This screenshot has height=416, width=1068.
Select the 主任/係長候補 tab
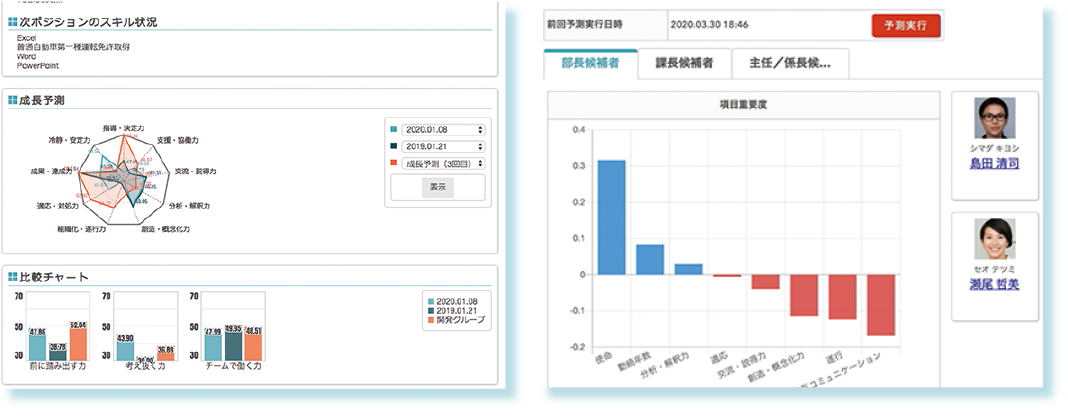pyautogui.click(x=790, y=64)
